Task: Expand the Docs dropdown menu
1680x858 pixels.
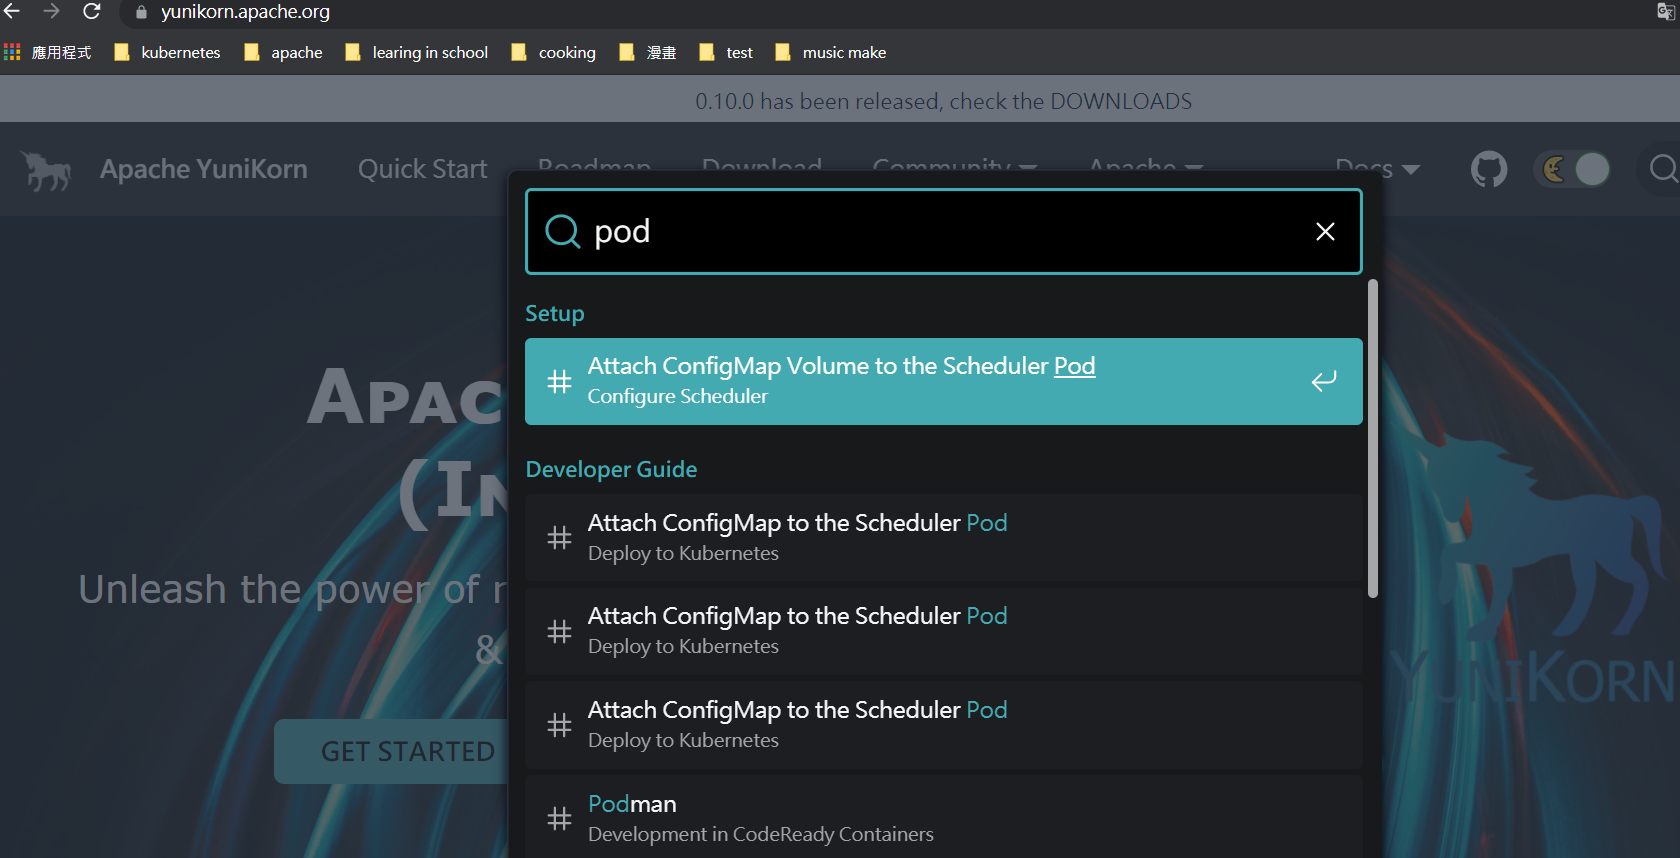Action: coord(1377,169)
